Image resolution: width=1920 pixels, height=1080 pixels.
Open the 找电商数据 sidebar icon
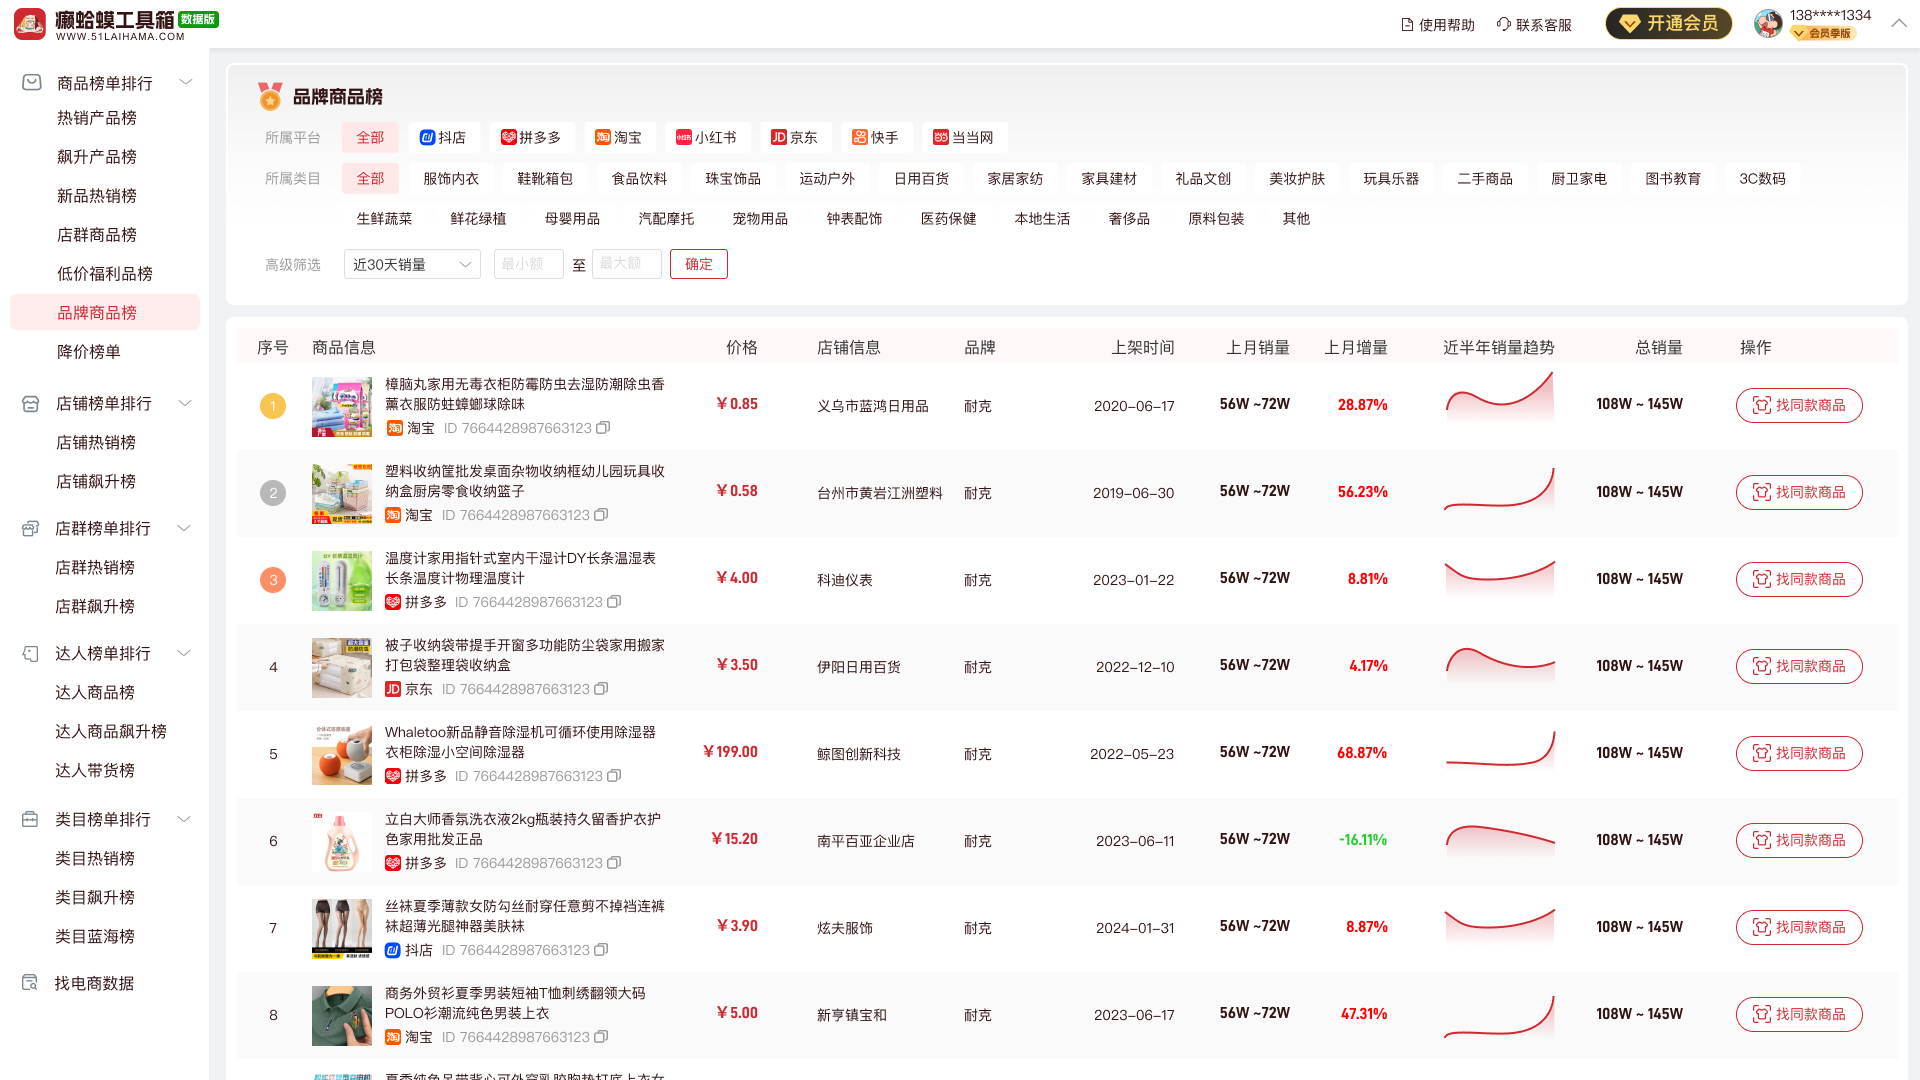pos(30,983)
